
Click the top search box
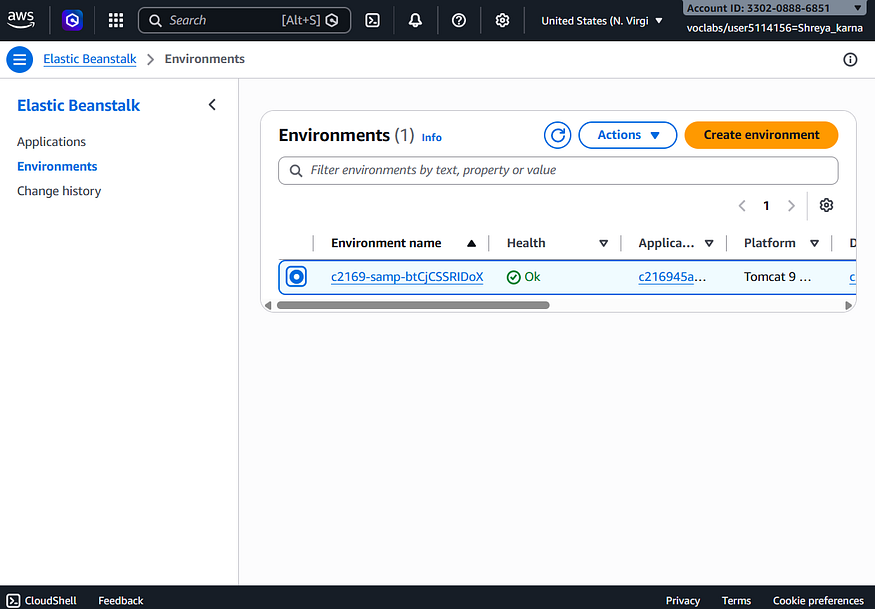click(x=244, y=21)
